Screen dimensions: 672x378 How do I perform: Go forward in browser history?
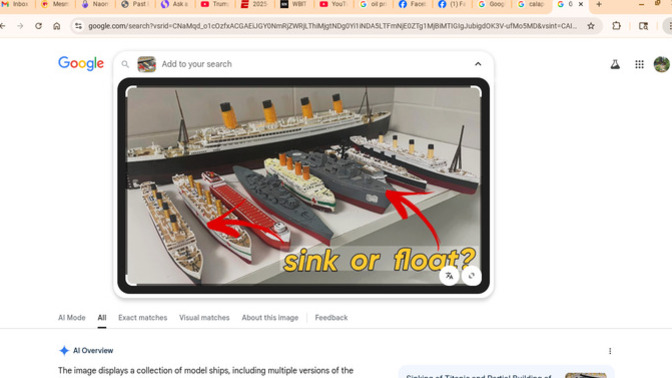click(20, 26)
